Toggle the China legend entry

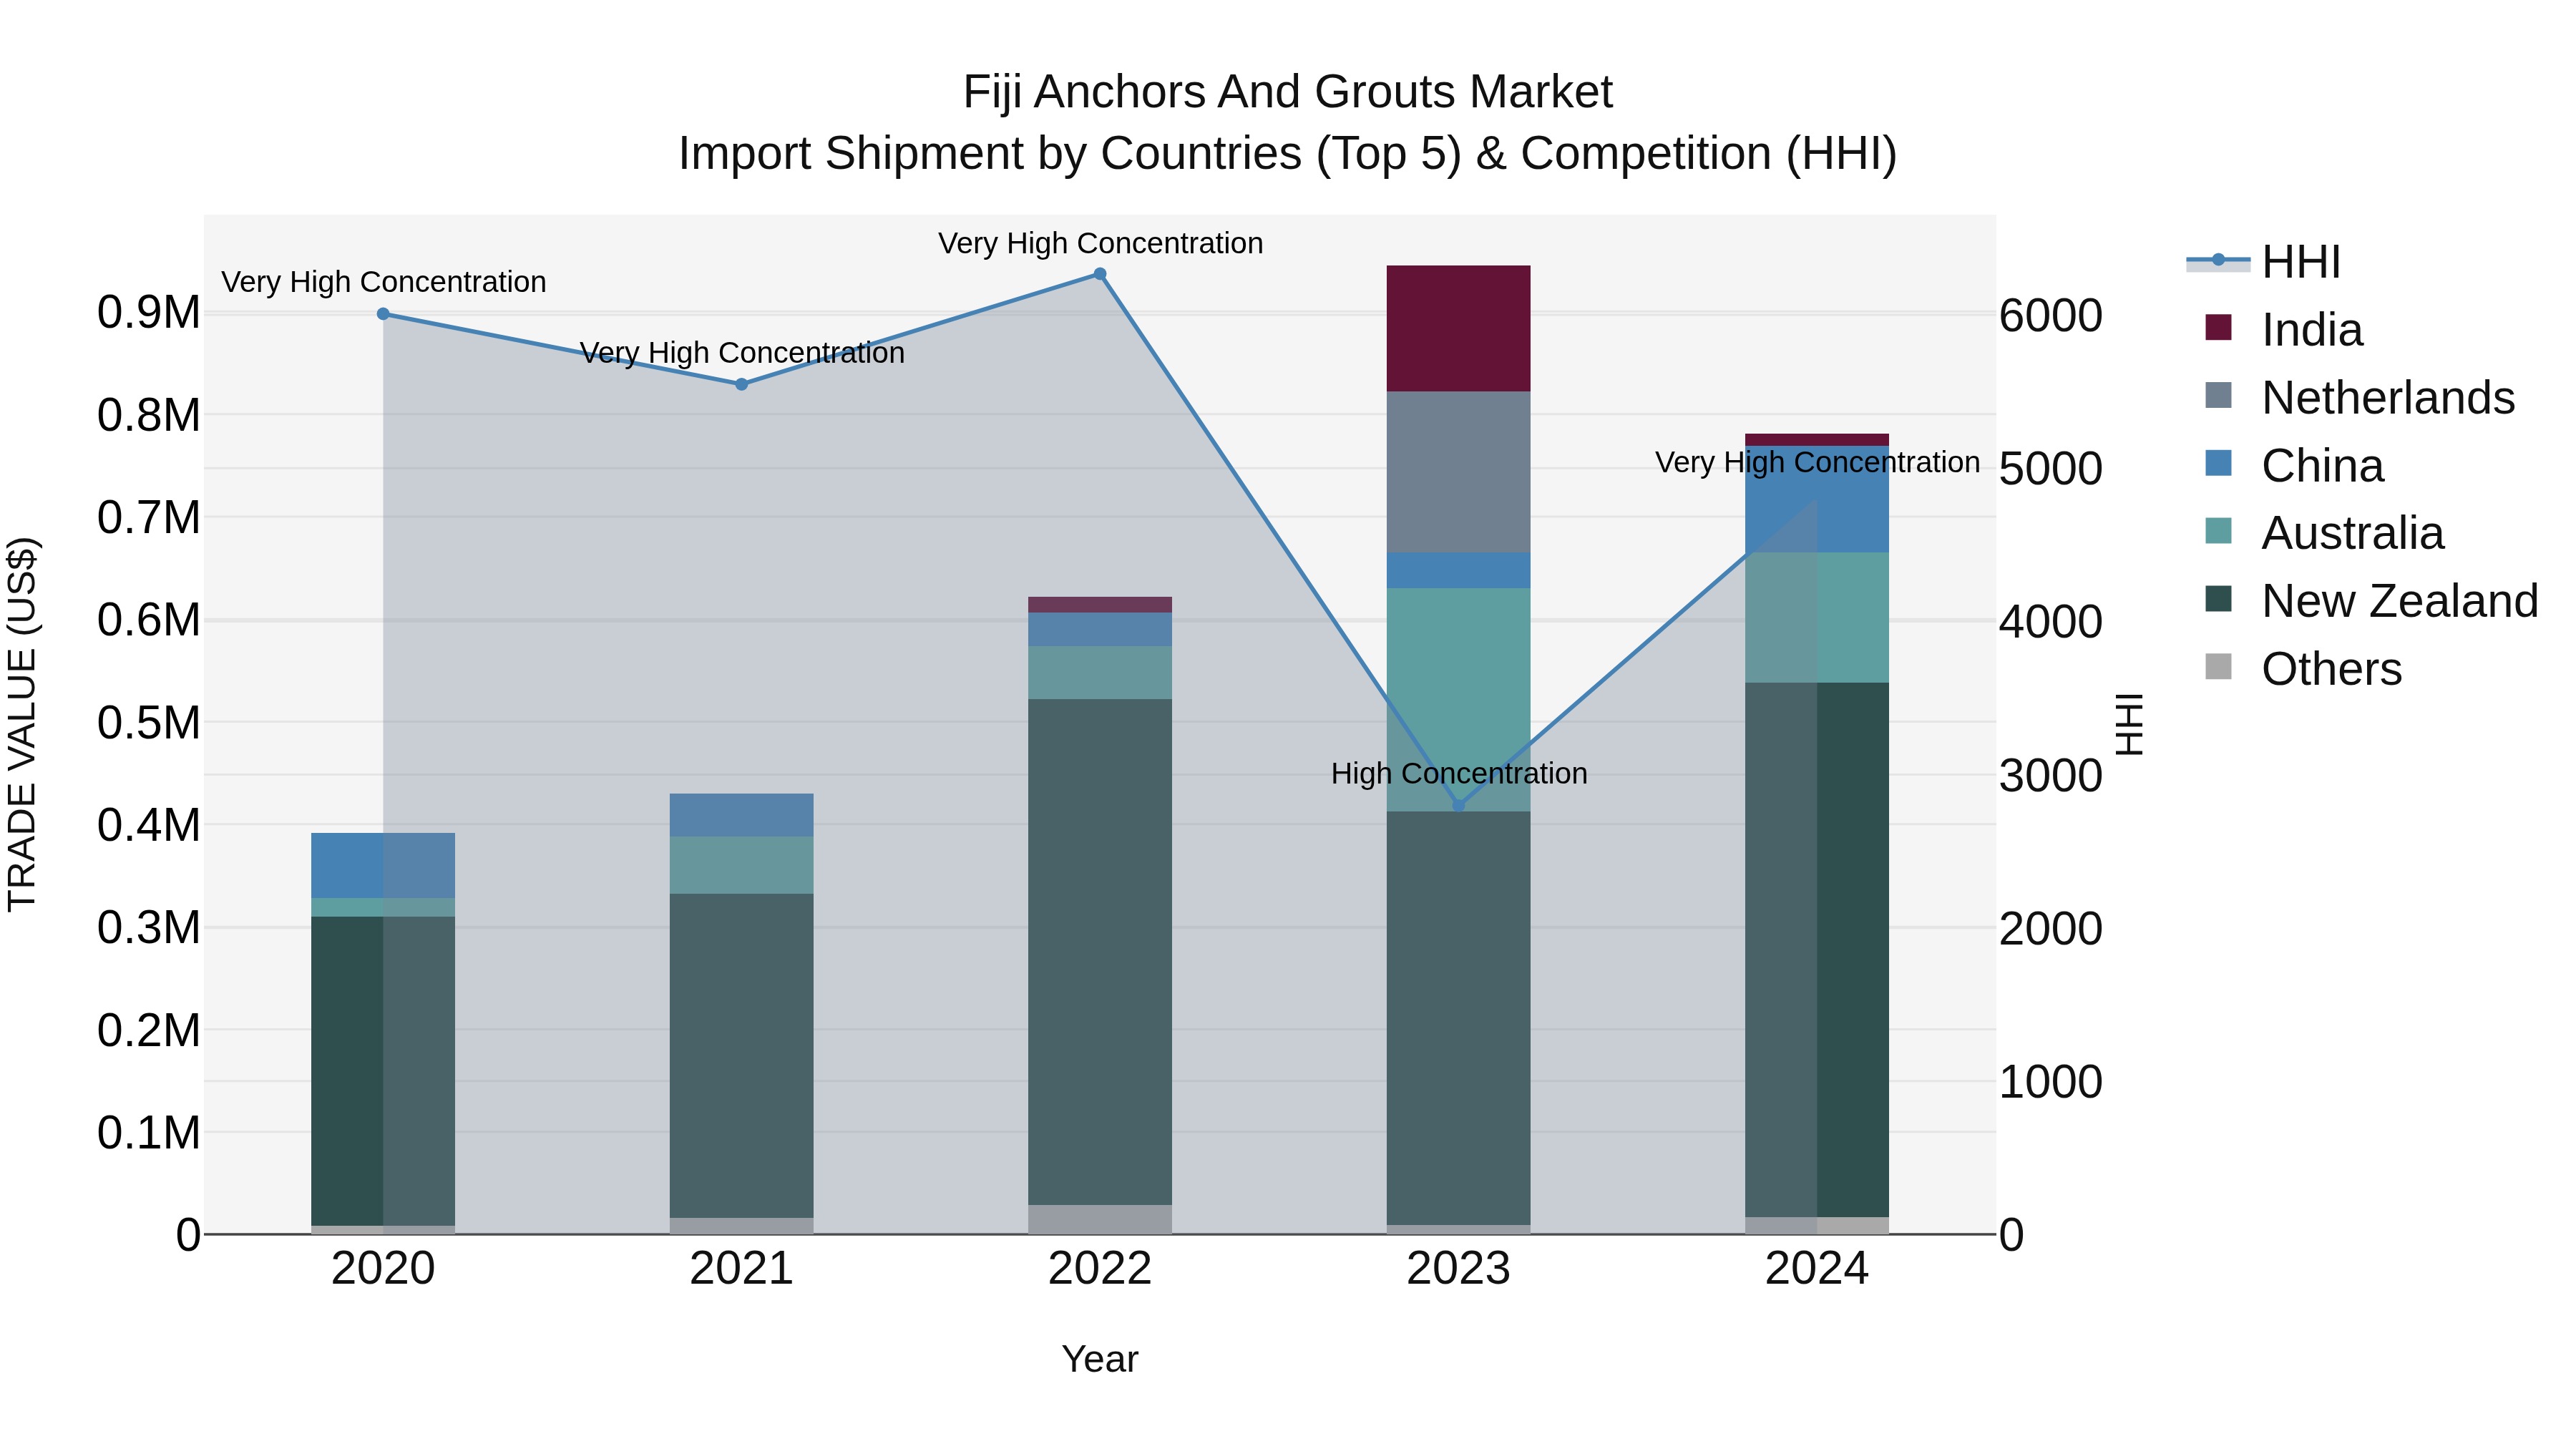[2294, 466]
